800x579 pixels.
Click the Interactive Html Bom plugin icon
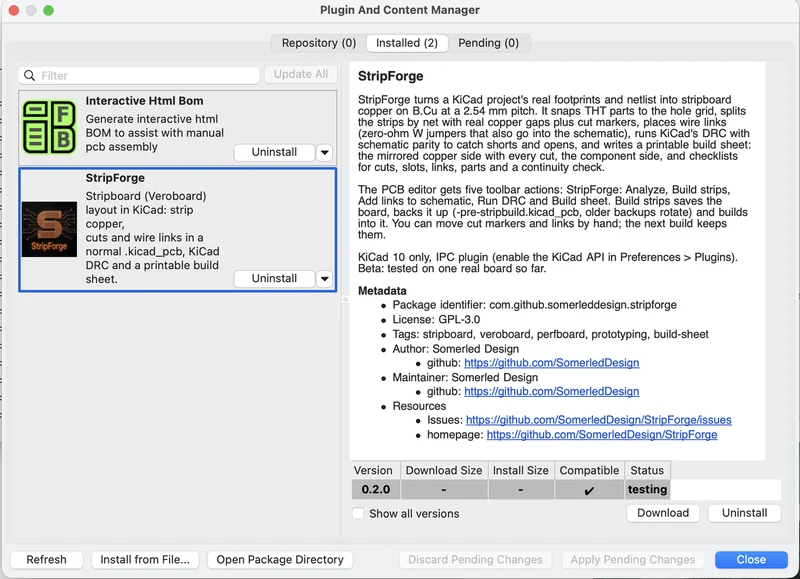[49, 127]
